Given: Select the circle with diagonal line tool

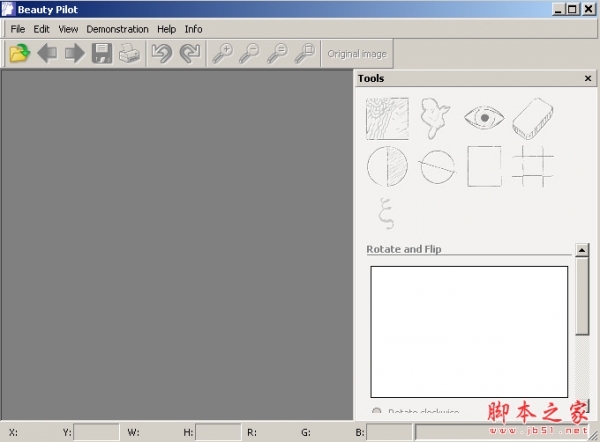Looking at the screenshot, I should click(437, 167).
